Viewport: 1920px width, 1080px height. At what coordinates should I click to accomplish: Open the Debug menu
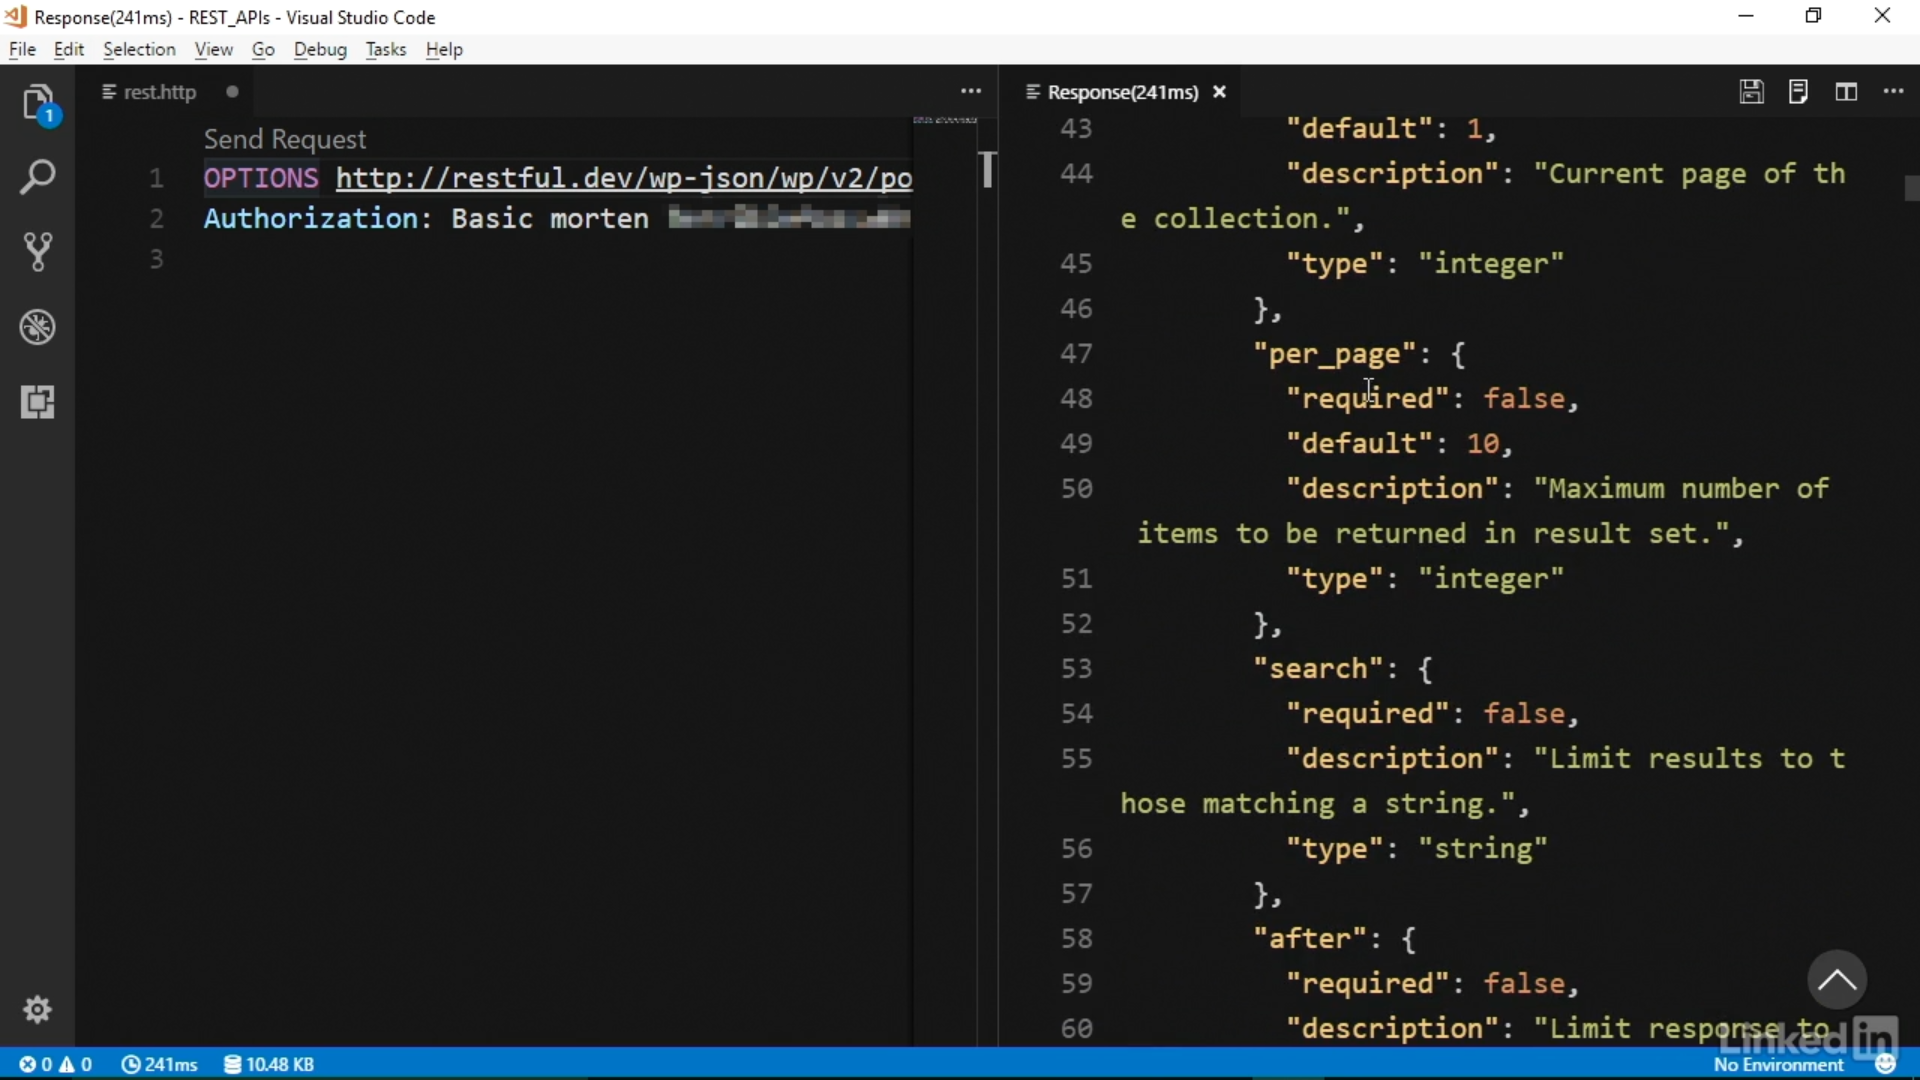coord(320,49)
